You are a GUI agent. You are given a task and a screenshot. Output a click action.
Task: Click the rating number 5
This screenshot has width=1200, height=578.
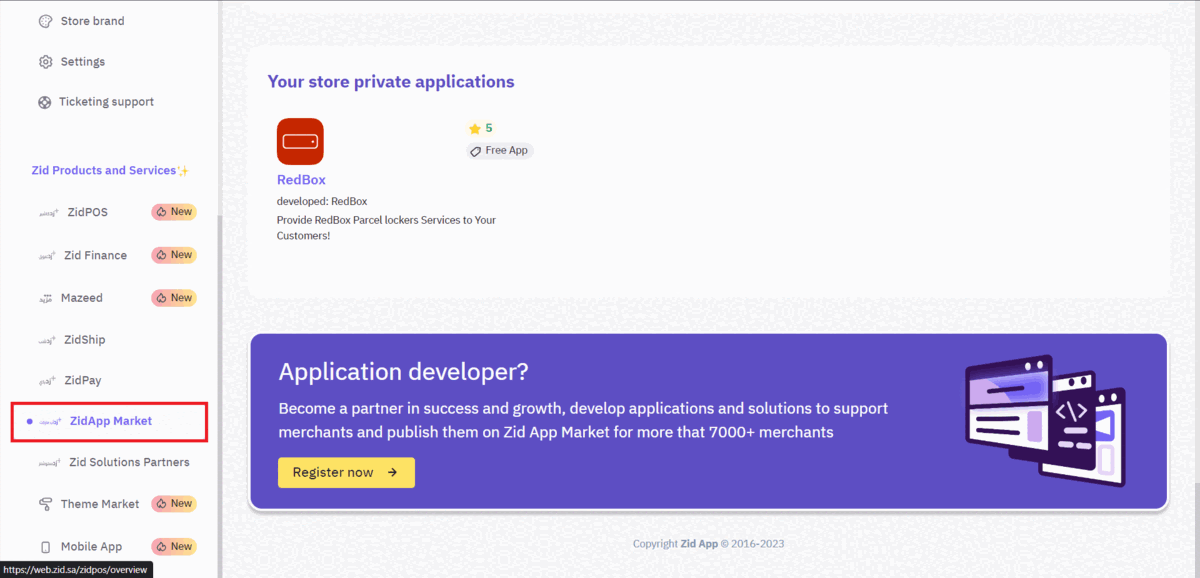[x=489, y=128]
